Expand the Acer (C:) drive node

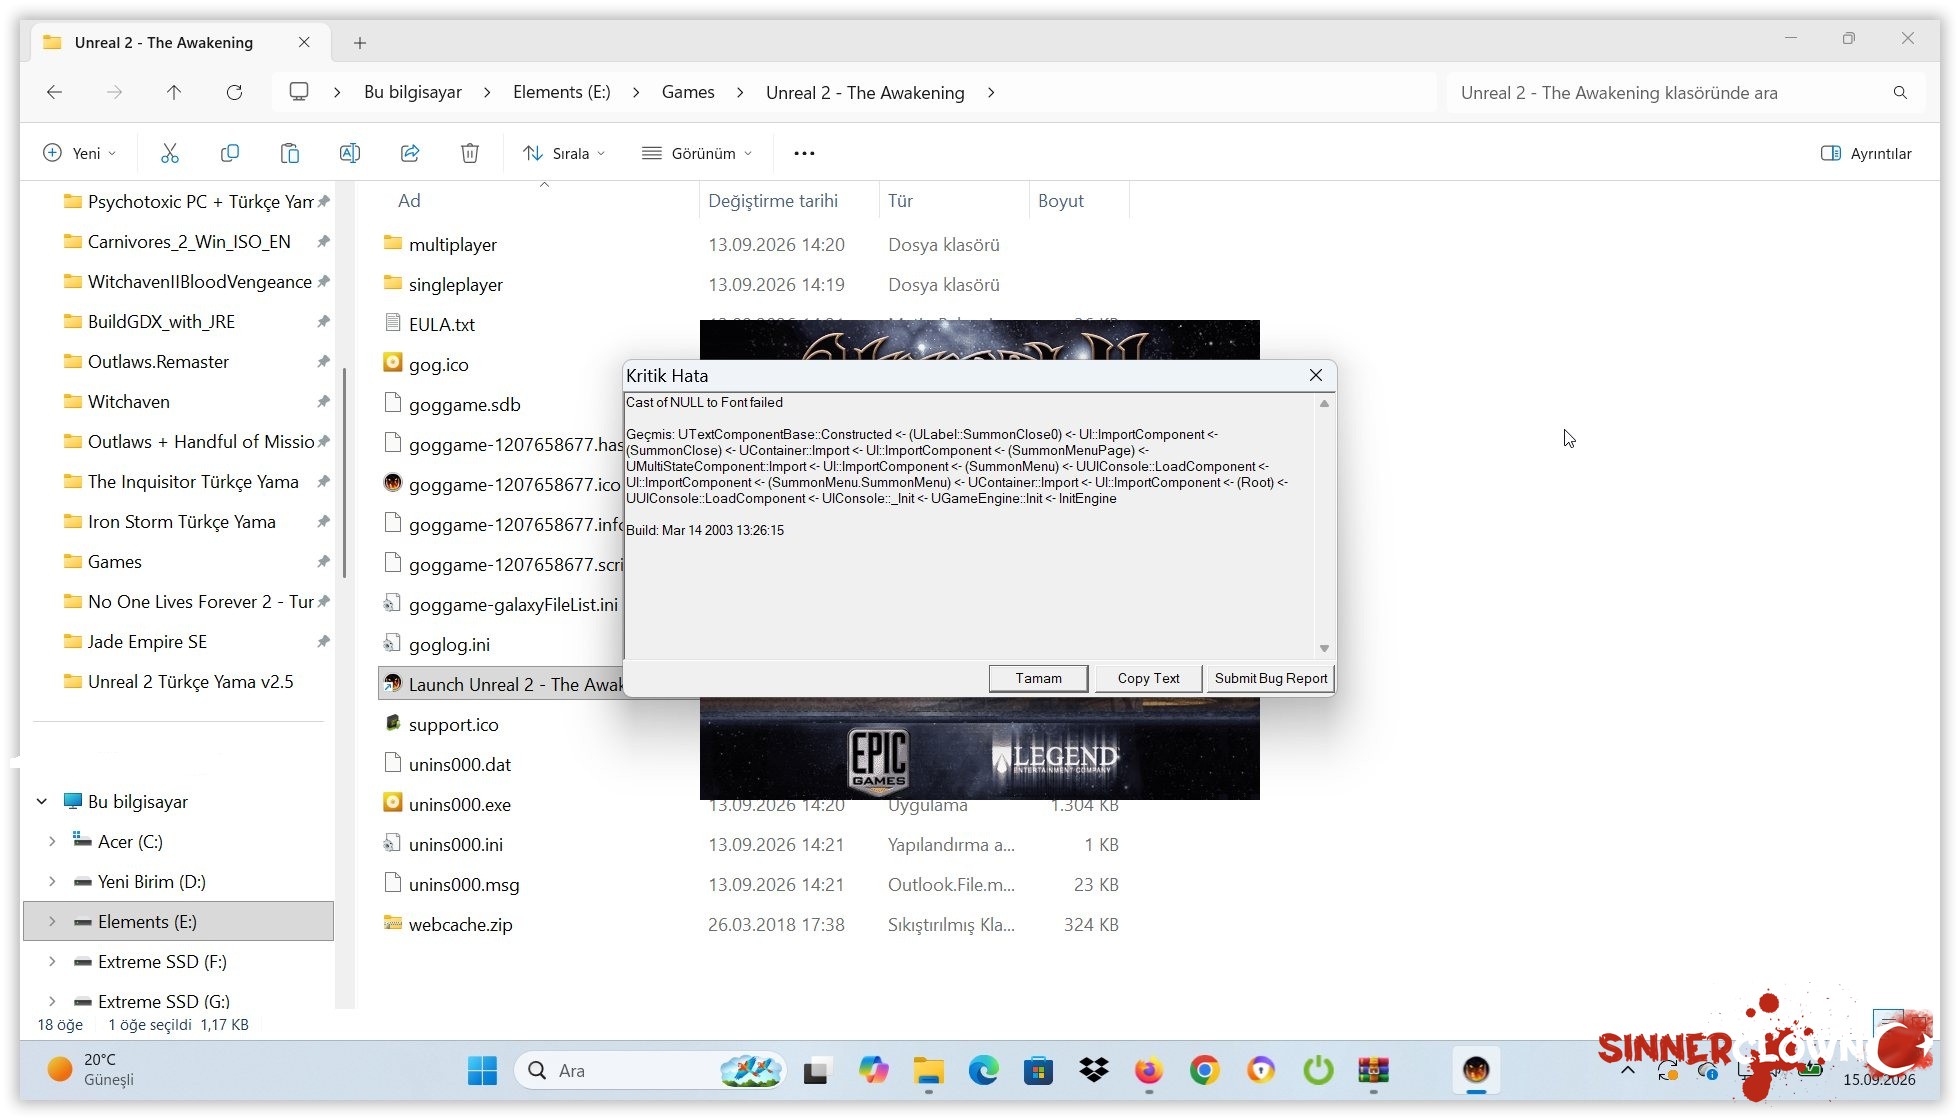point(52,841)
